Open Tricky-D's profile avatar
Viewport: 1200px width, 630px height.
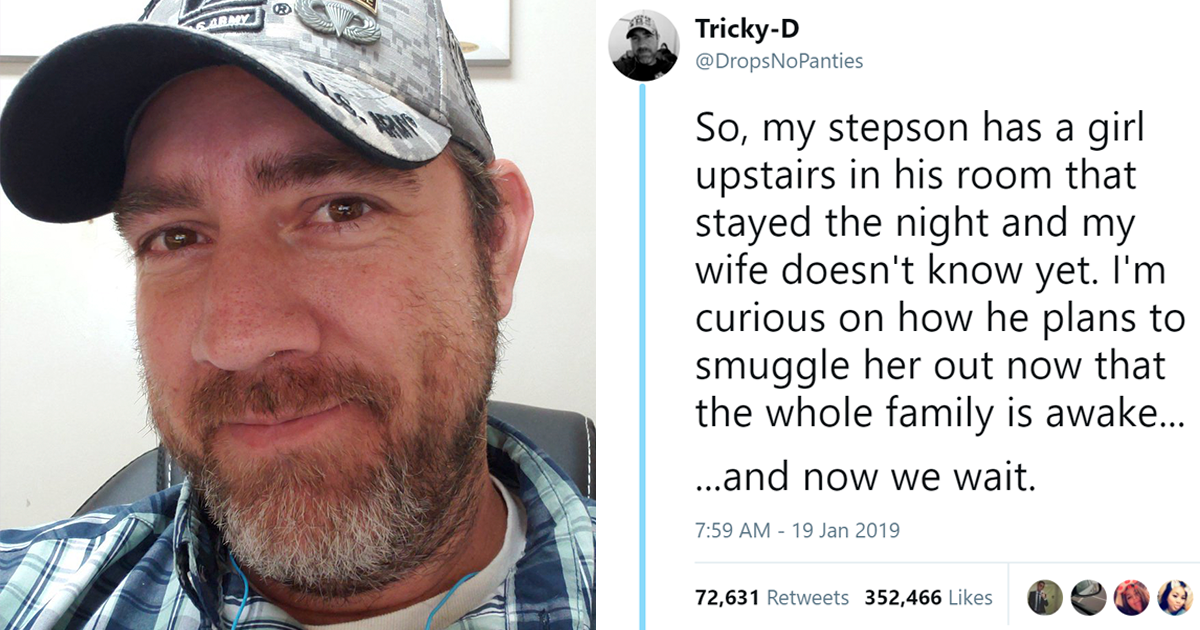pos(645,46)
